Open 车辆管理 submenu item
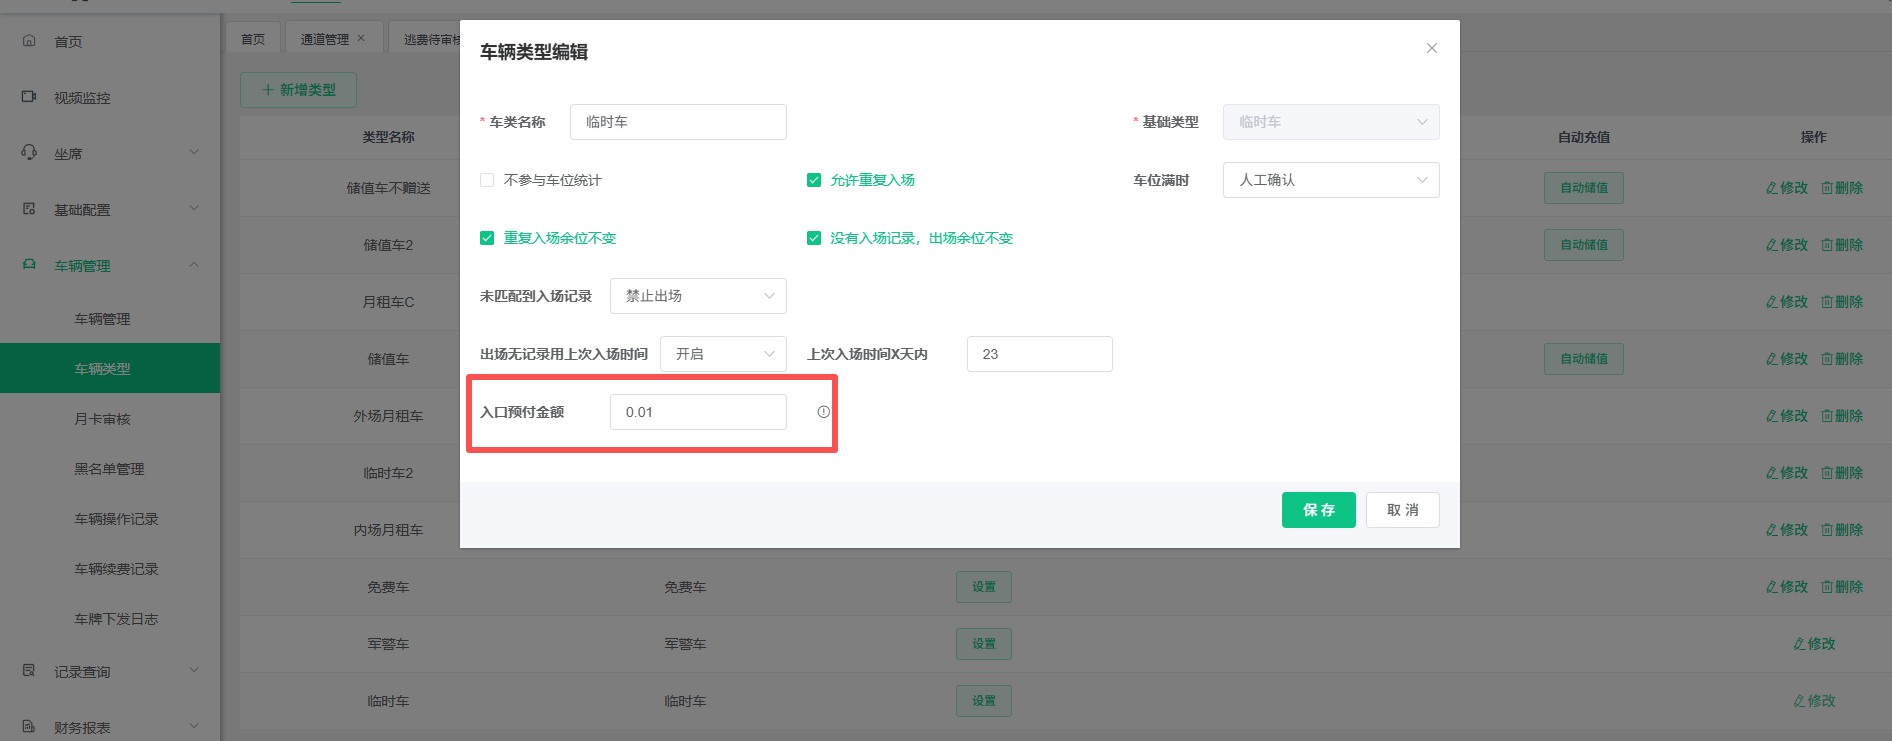The image size is (1892, 741). (x=102, y=319)
